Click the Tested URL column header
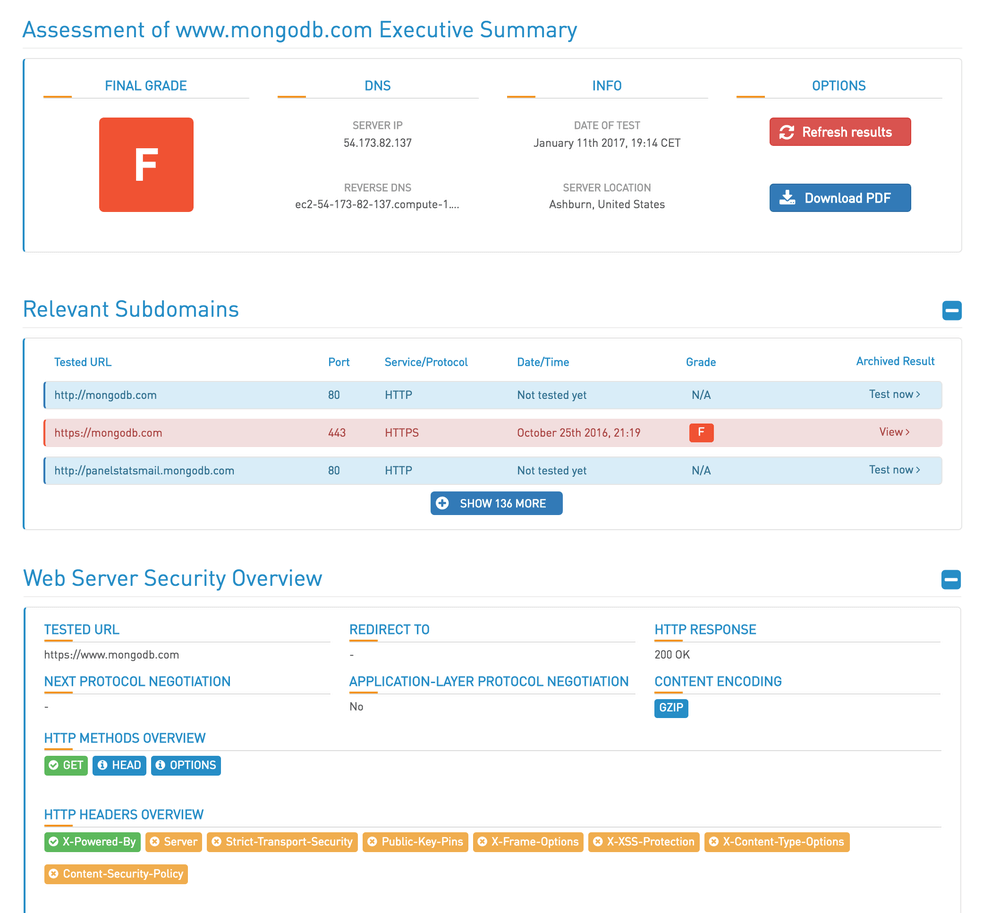 pyautogui.click(x=83, y=362)
